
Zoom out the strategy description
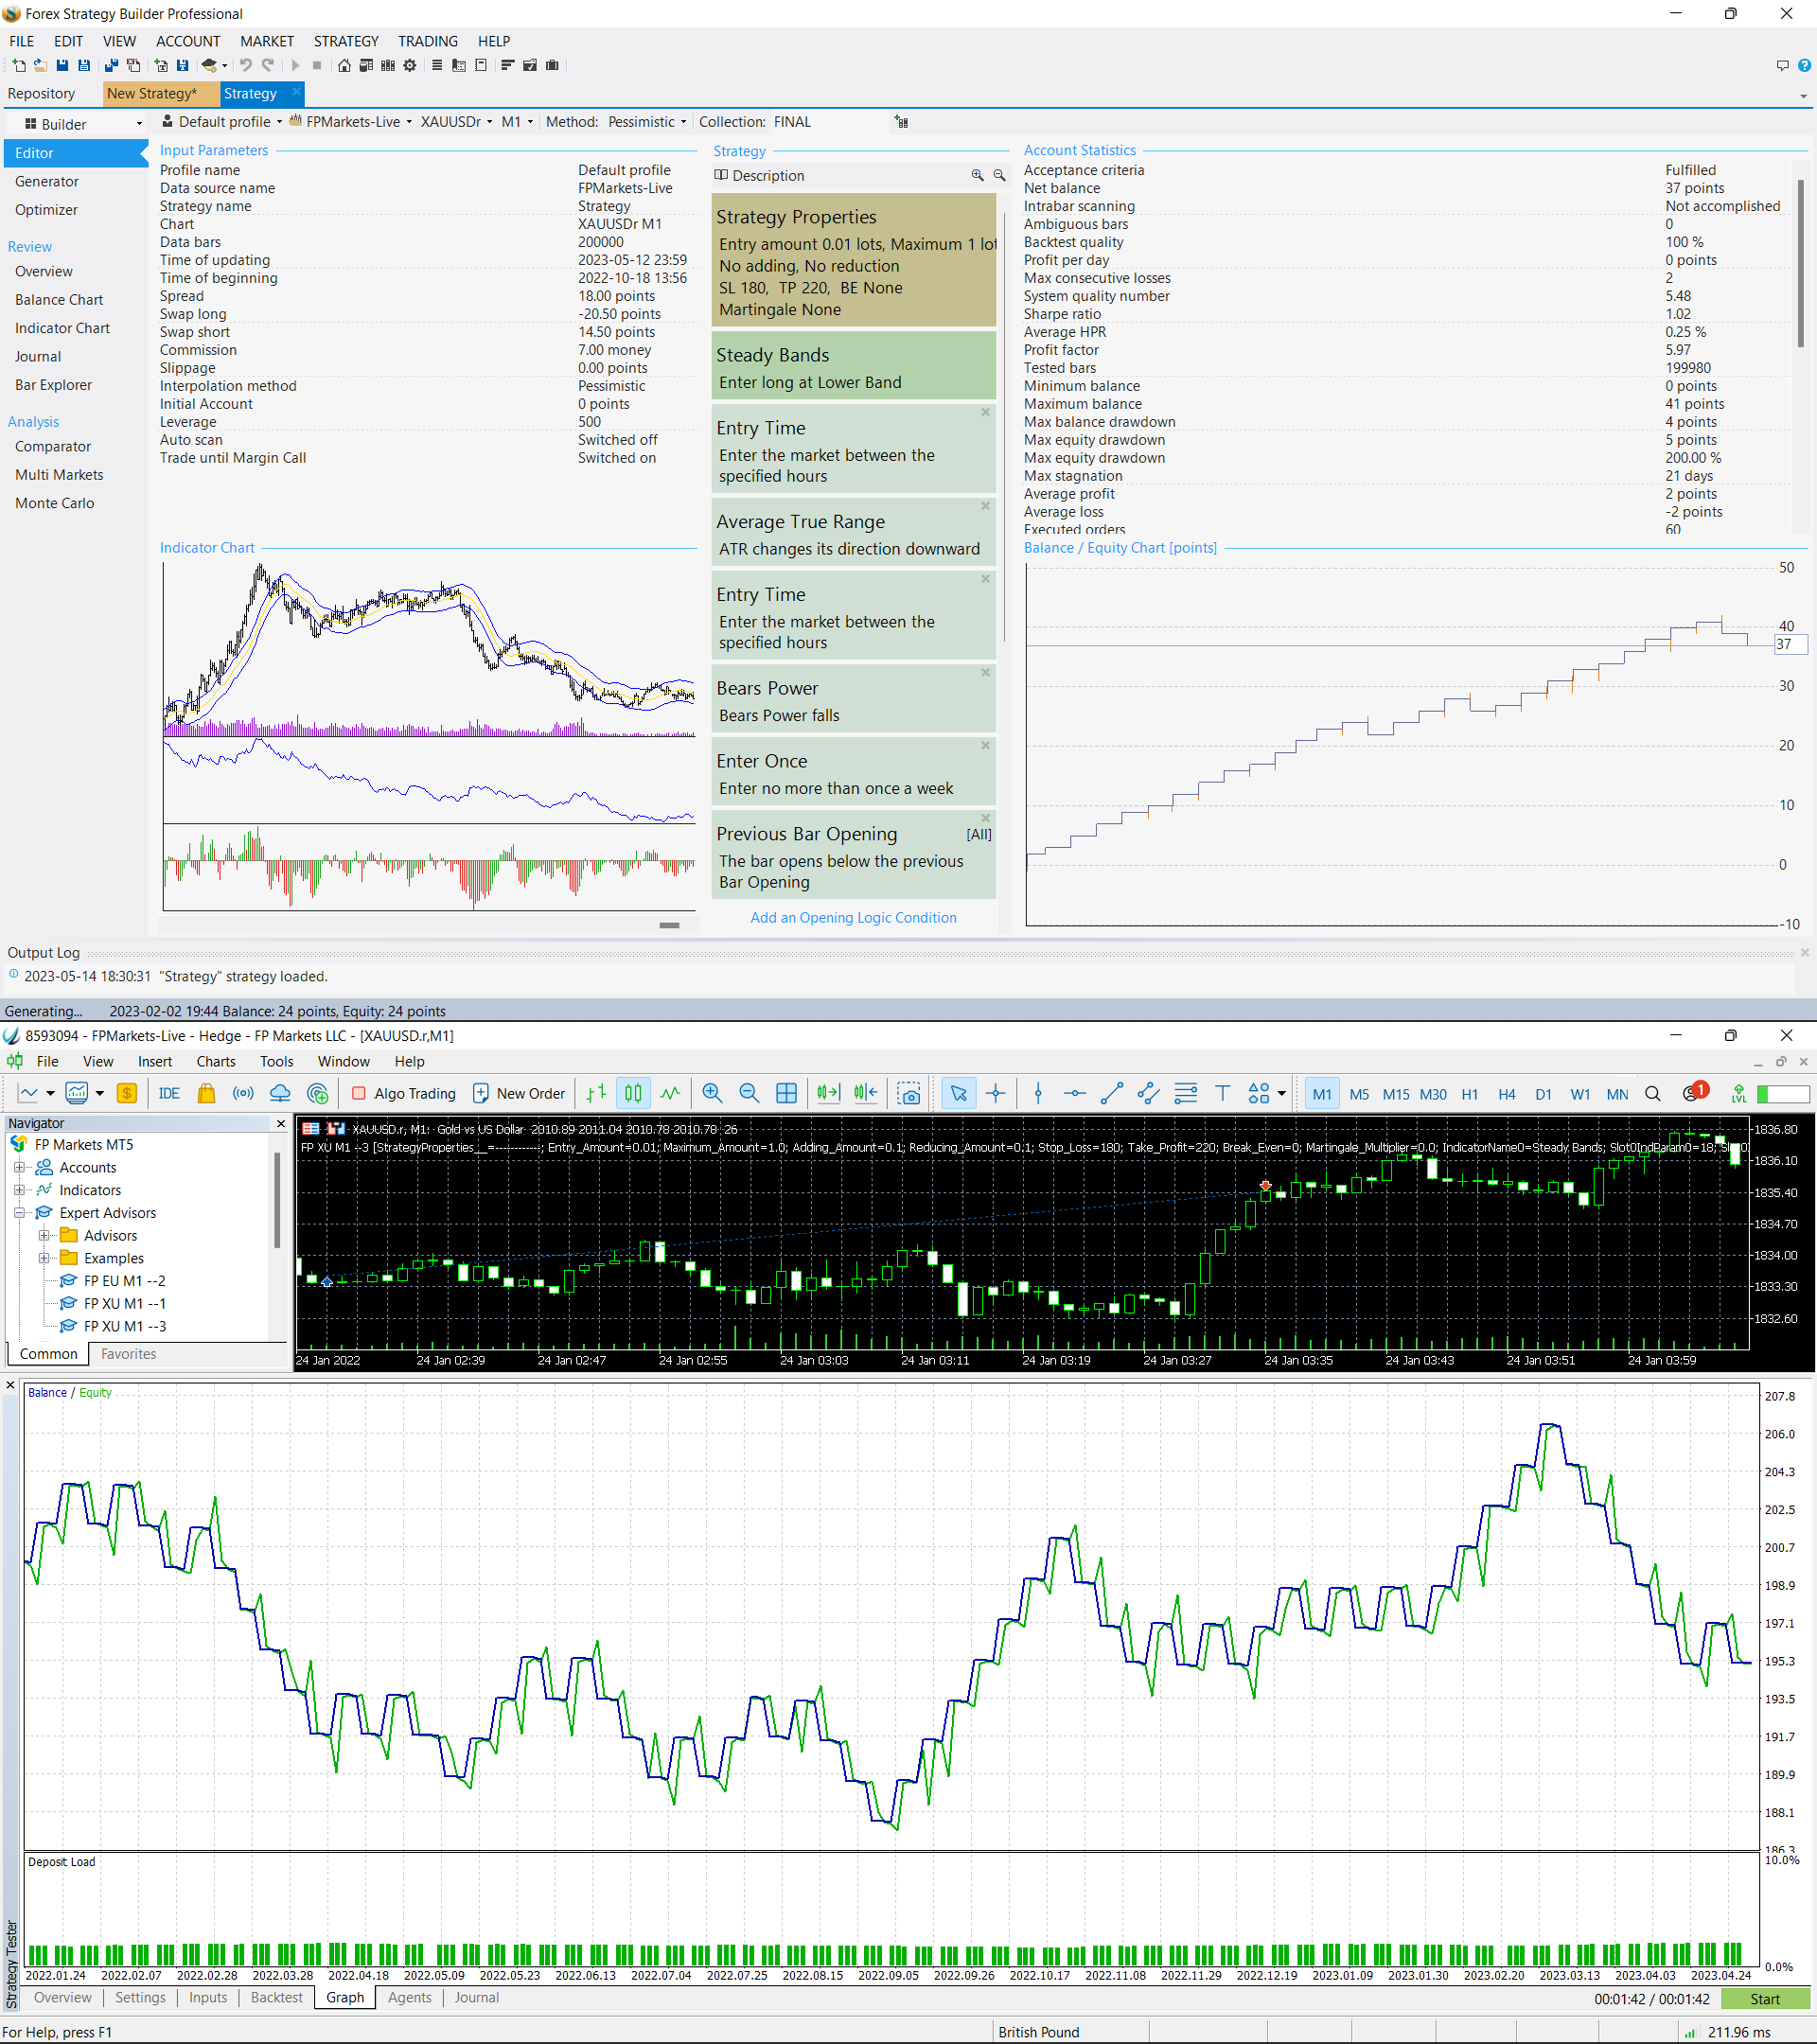[999, 176]
